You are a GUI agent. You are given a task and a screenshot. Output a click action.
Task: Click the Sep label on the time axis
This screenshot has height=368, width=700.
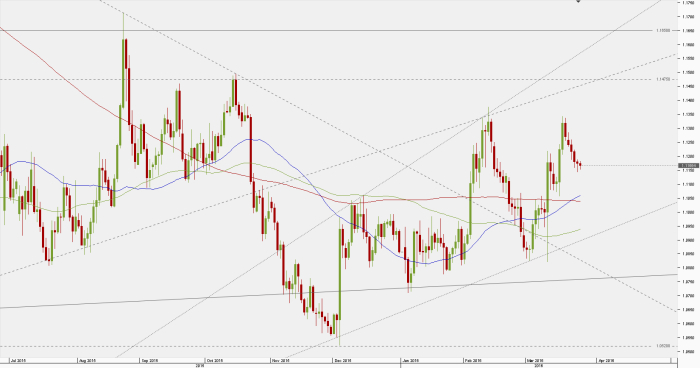pos(150,360)
